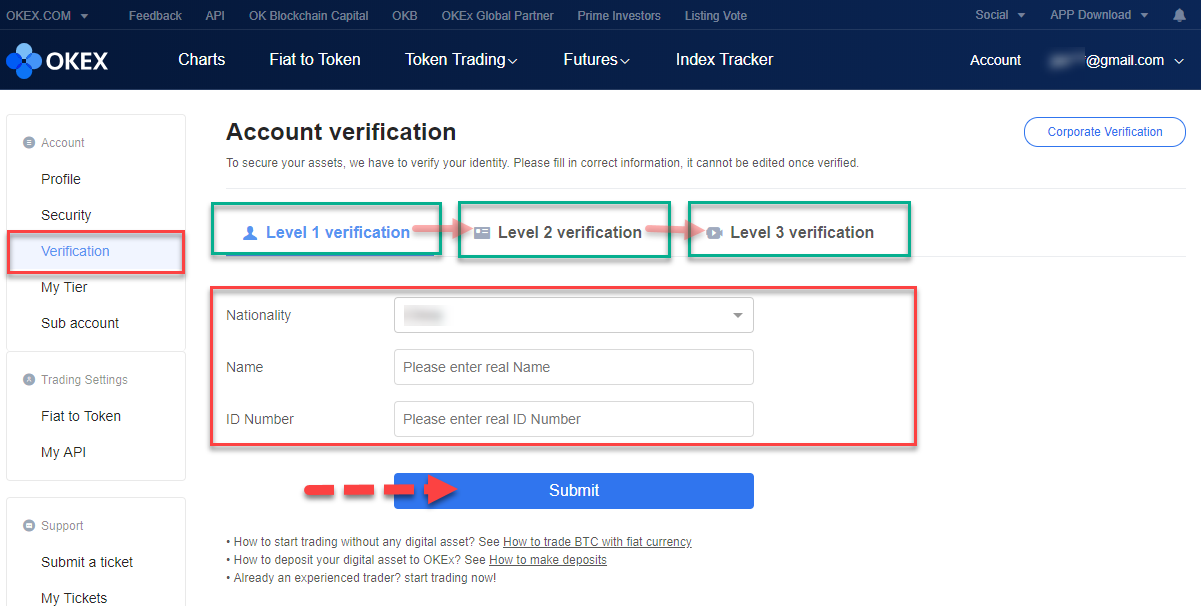Switch to Level 1 verification tab
1201x606 pixels.
[327, 232]
